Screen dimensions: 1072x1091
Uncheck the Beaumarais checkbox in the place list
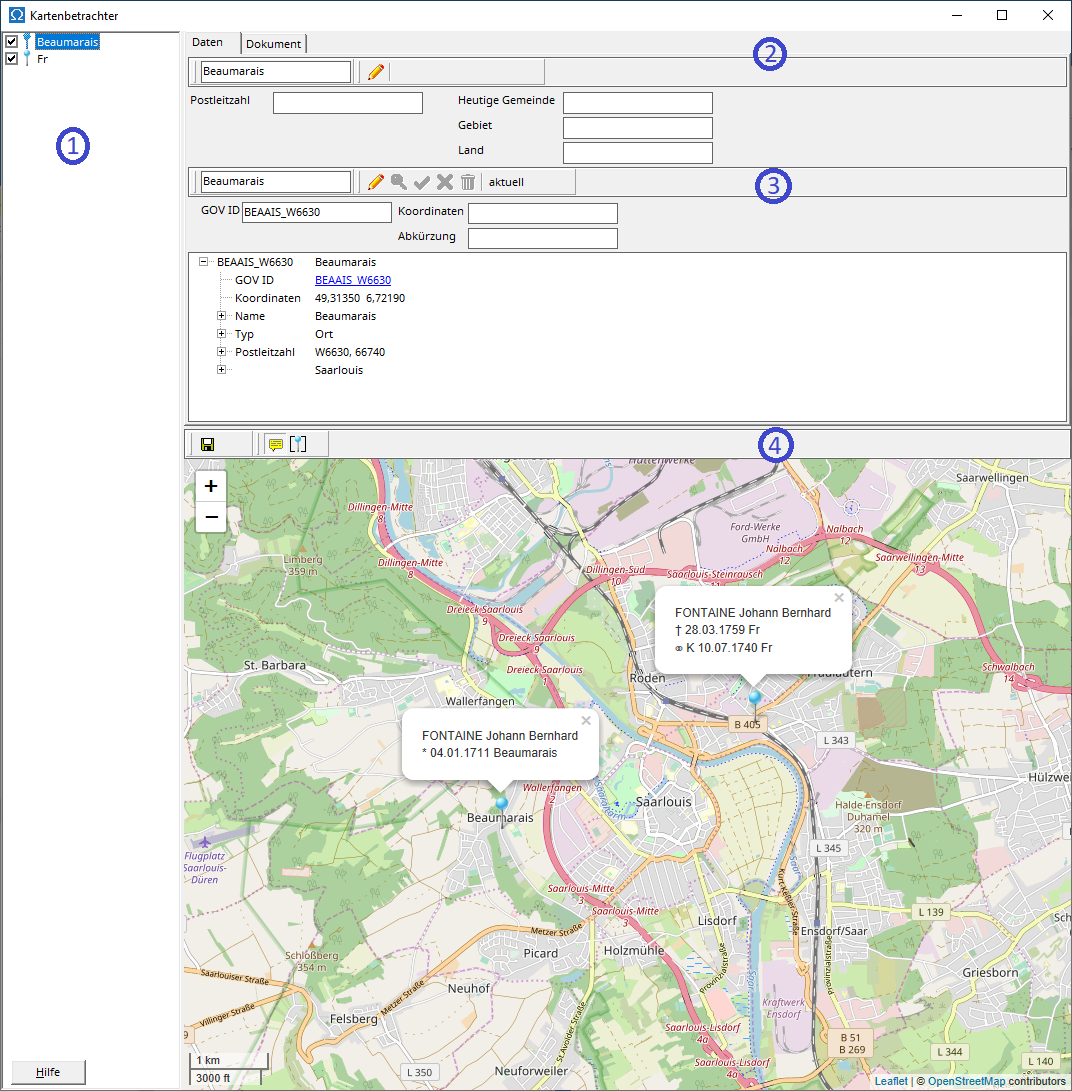(x=11, y=42)
